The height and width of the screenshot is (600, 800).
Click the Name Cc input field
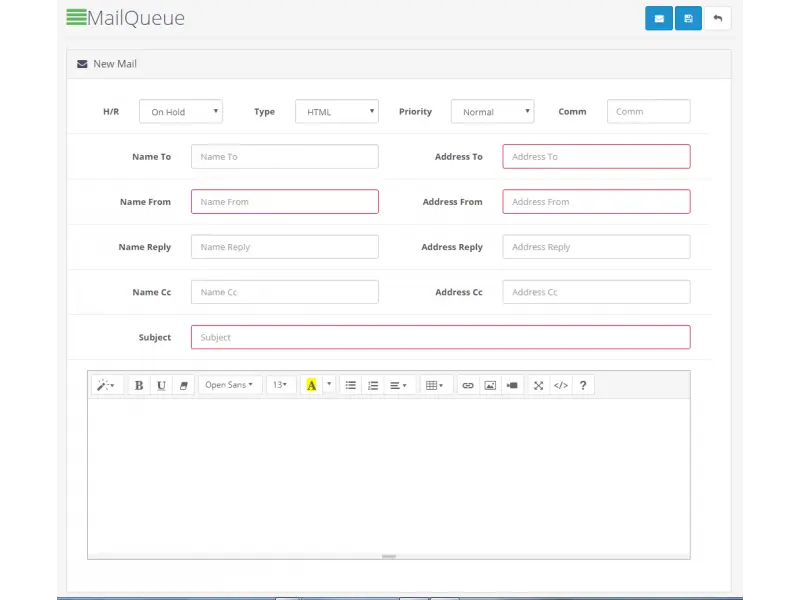coord(285,292)
